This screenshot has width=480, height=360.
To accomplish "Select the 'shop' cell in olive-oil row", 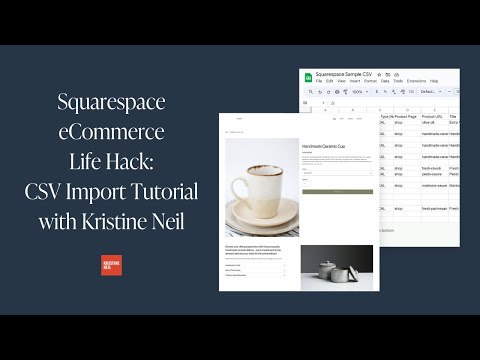I will point(407,123).
